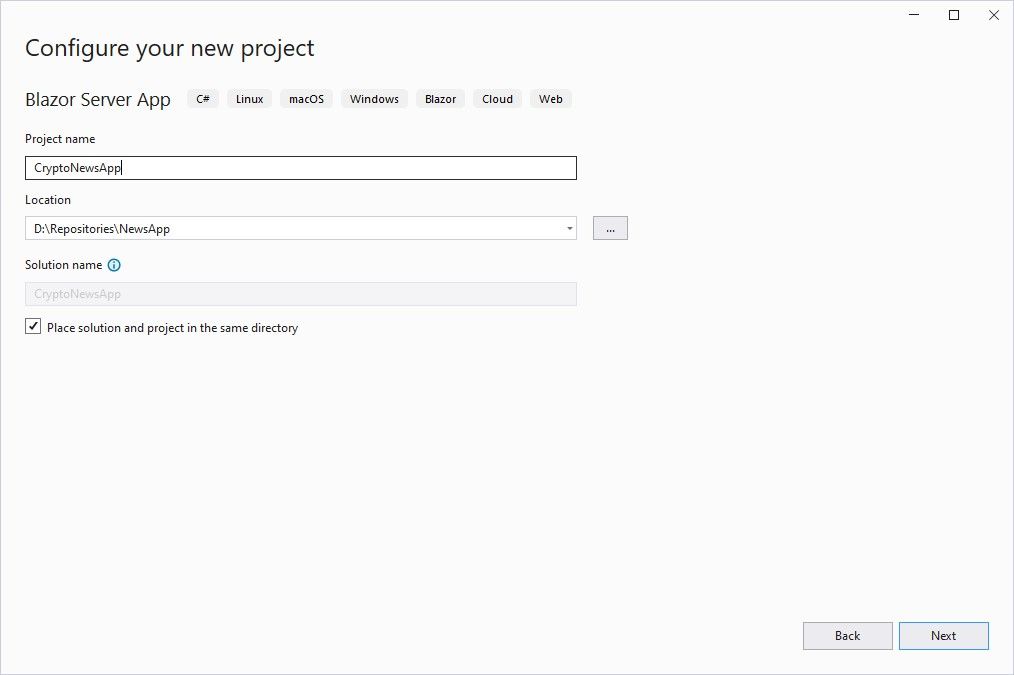Screen dimensions: 1014x675
Task: Open the browse folder dialog with ellipsis button
Action: point(610,227)
